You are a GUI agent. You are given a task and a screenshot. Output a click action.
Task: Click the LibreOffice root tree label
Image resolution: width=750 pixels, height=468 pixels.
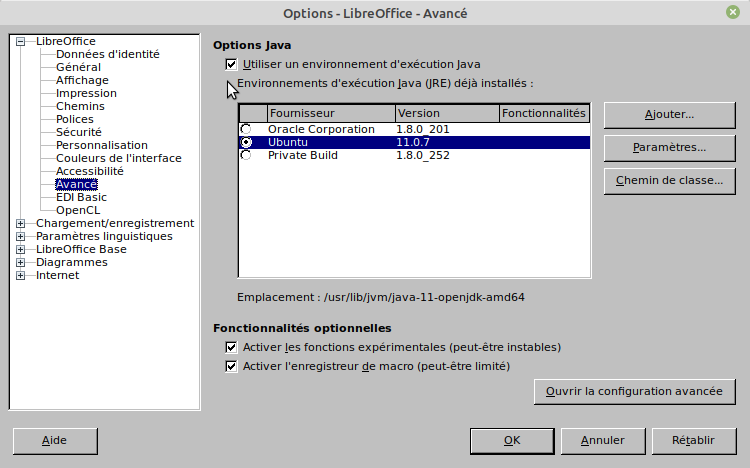[66, 41]
